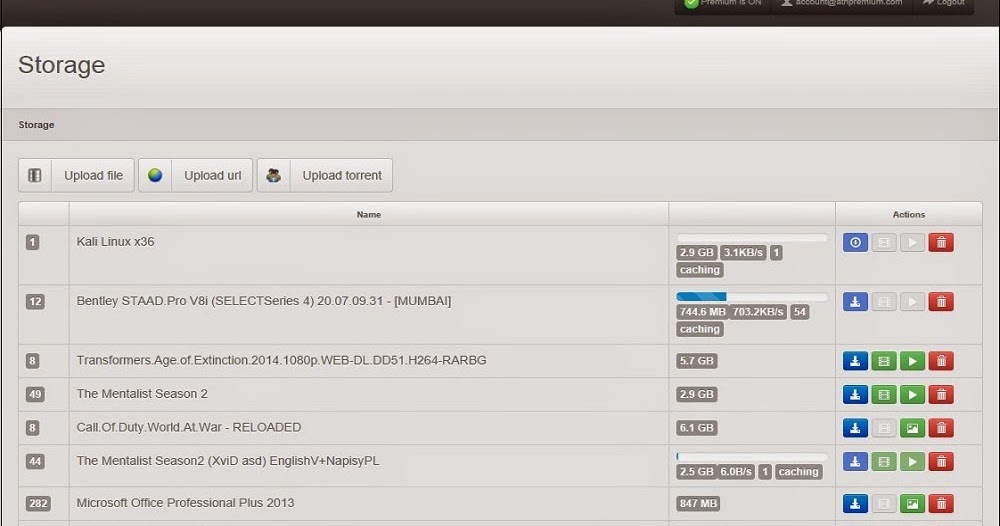This screenshot has height=526, width=1000.
Task: Click the disabled film icon for Kali Linux x36
Action: [884, 242]
